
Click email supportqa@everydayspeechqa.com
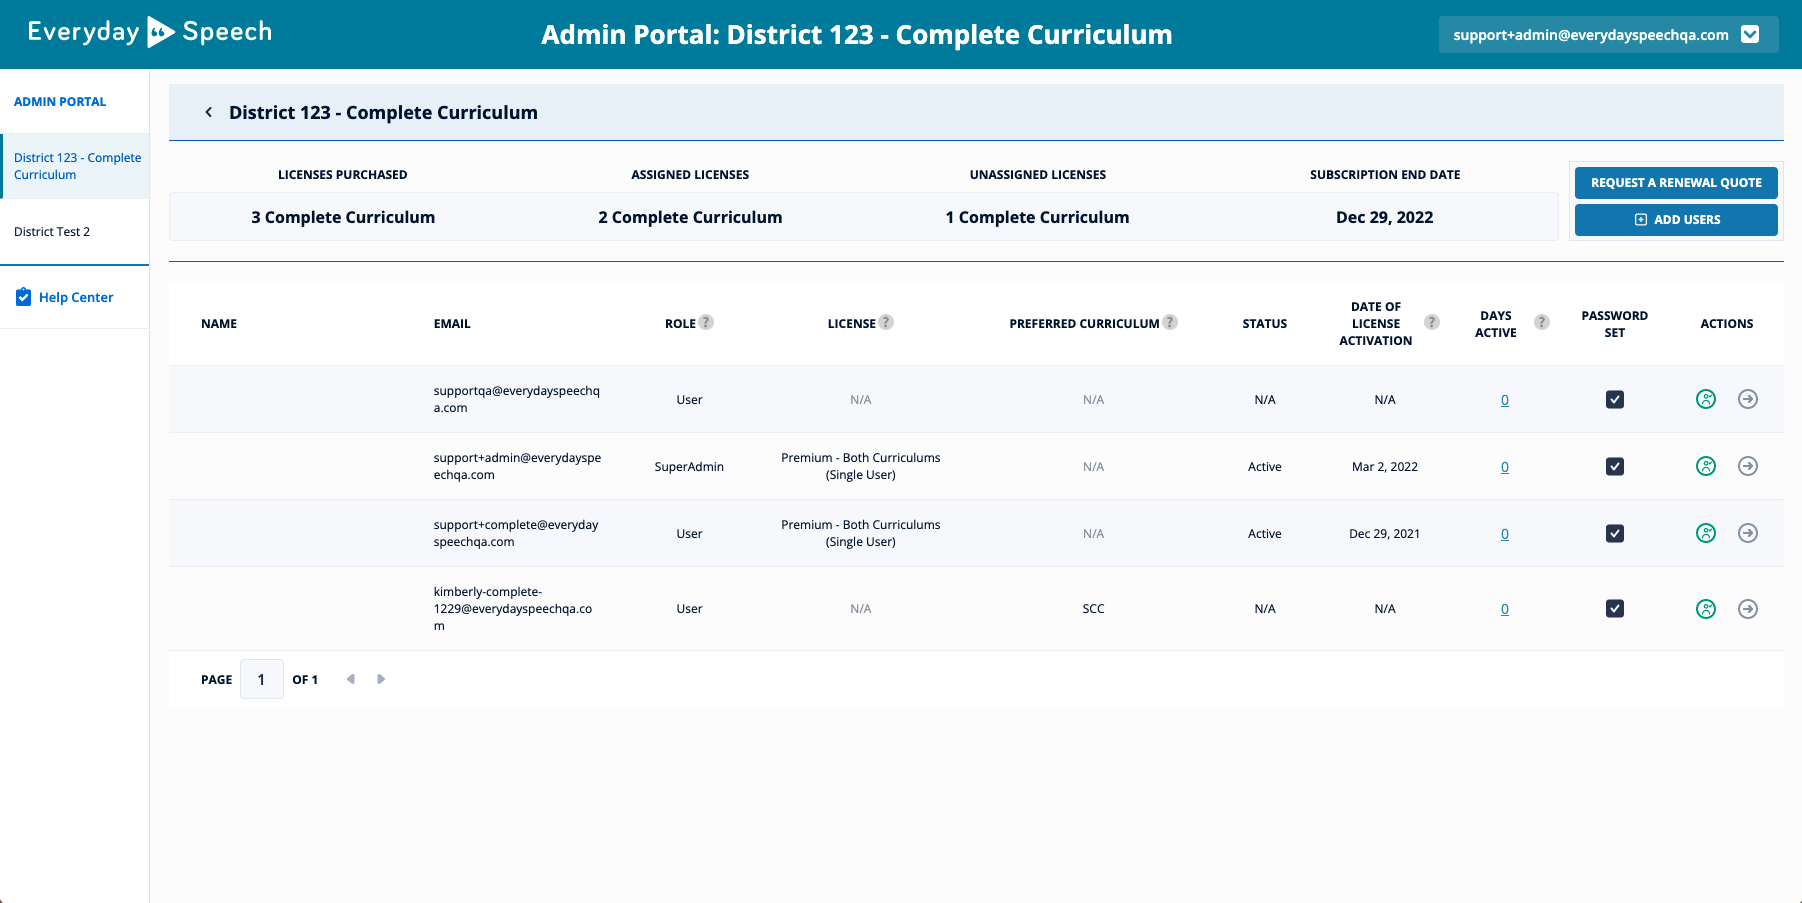[517, 399]
